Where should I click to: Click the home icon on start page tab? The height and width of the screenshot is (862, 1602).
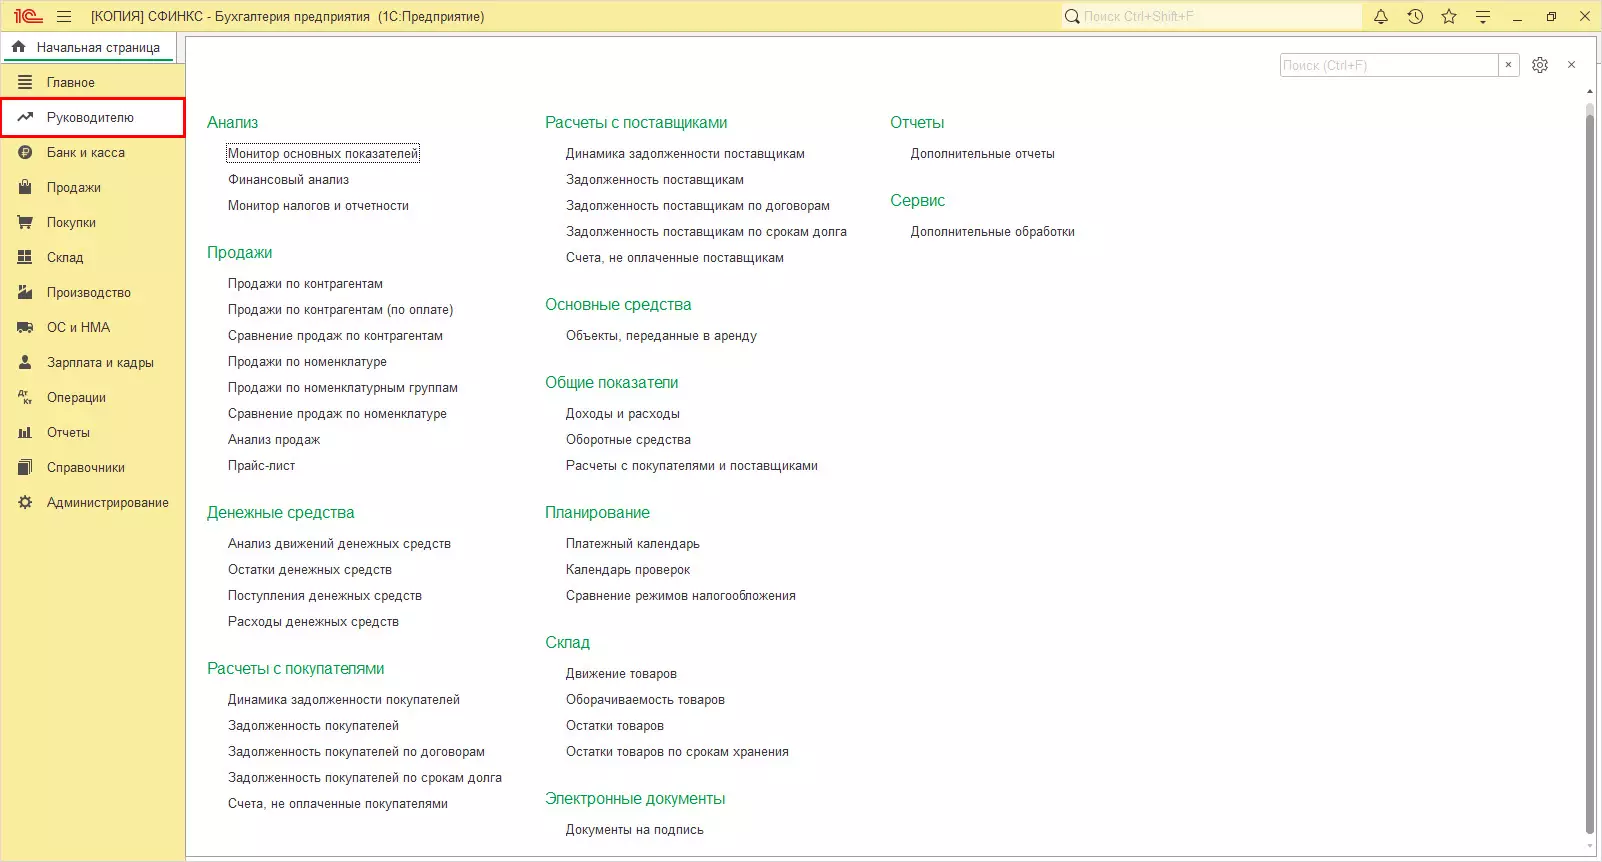19,47
